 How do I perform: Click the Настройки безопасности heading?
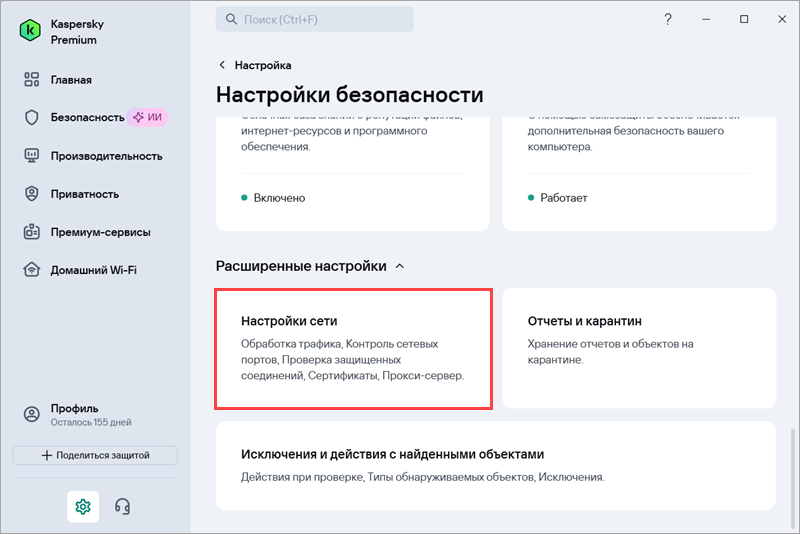click(x=349, y=94)
